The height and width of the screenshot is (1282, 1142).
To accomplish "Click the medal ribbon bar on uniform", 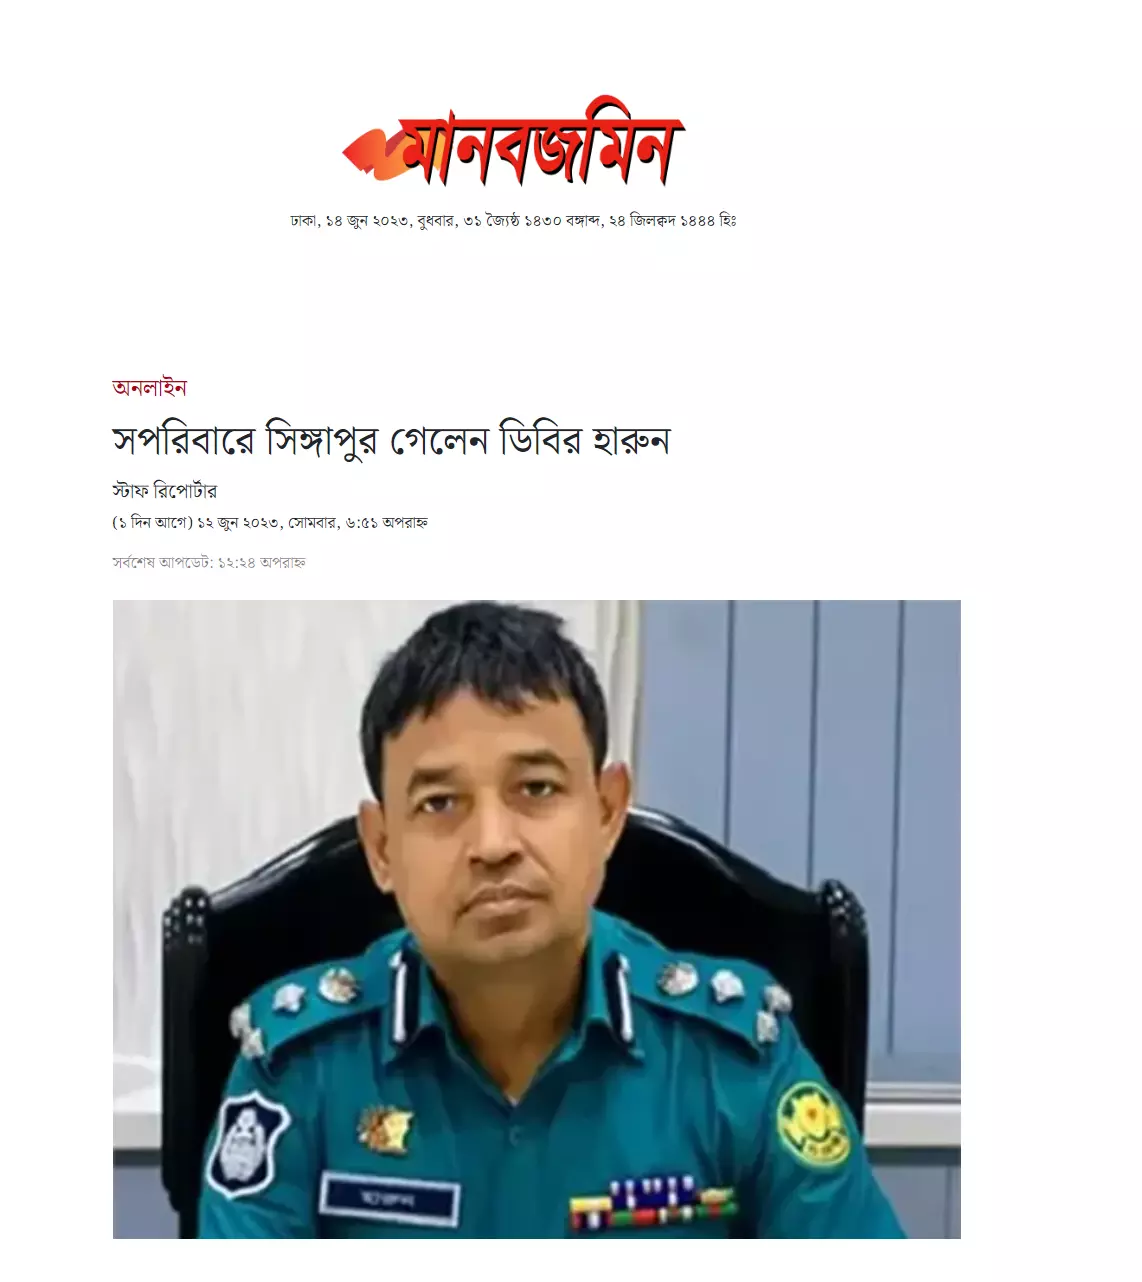I will click(652, 1201).
